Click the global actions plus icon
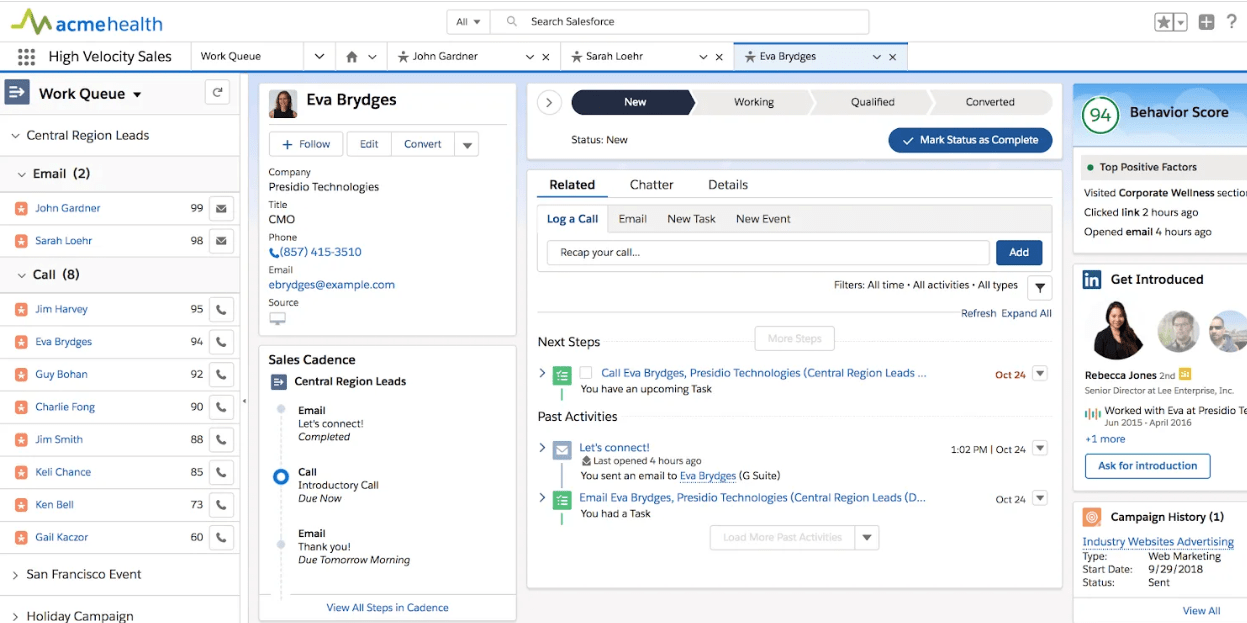 [x=1206, y=22]
